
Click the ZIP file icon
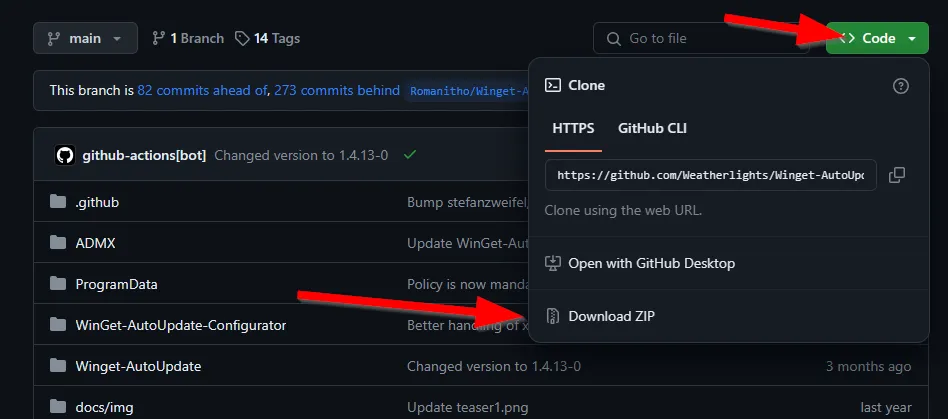click(x=552, y=316)
